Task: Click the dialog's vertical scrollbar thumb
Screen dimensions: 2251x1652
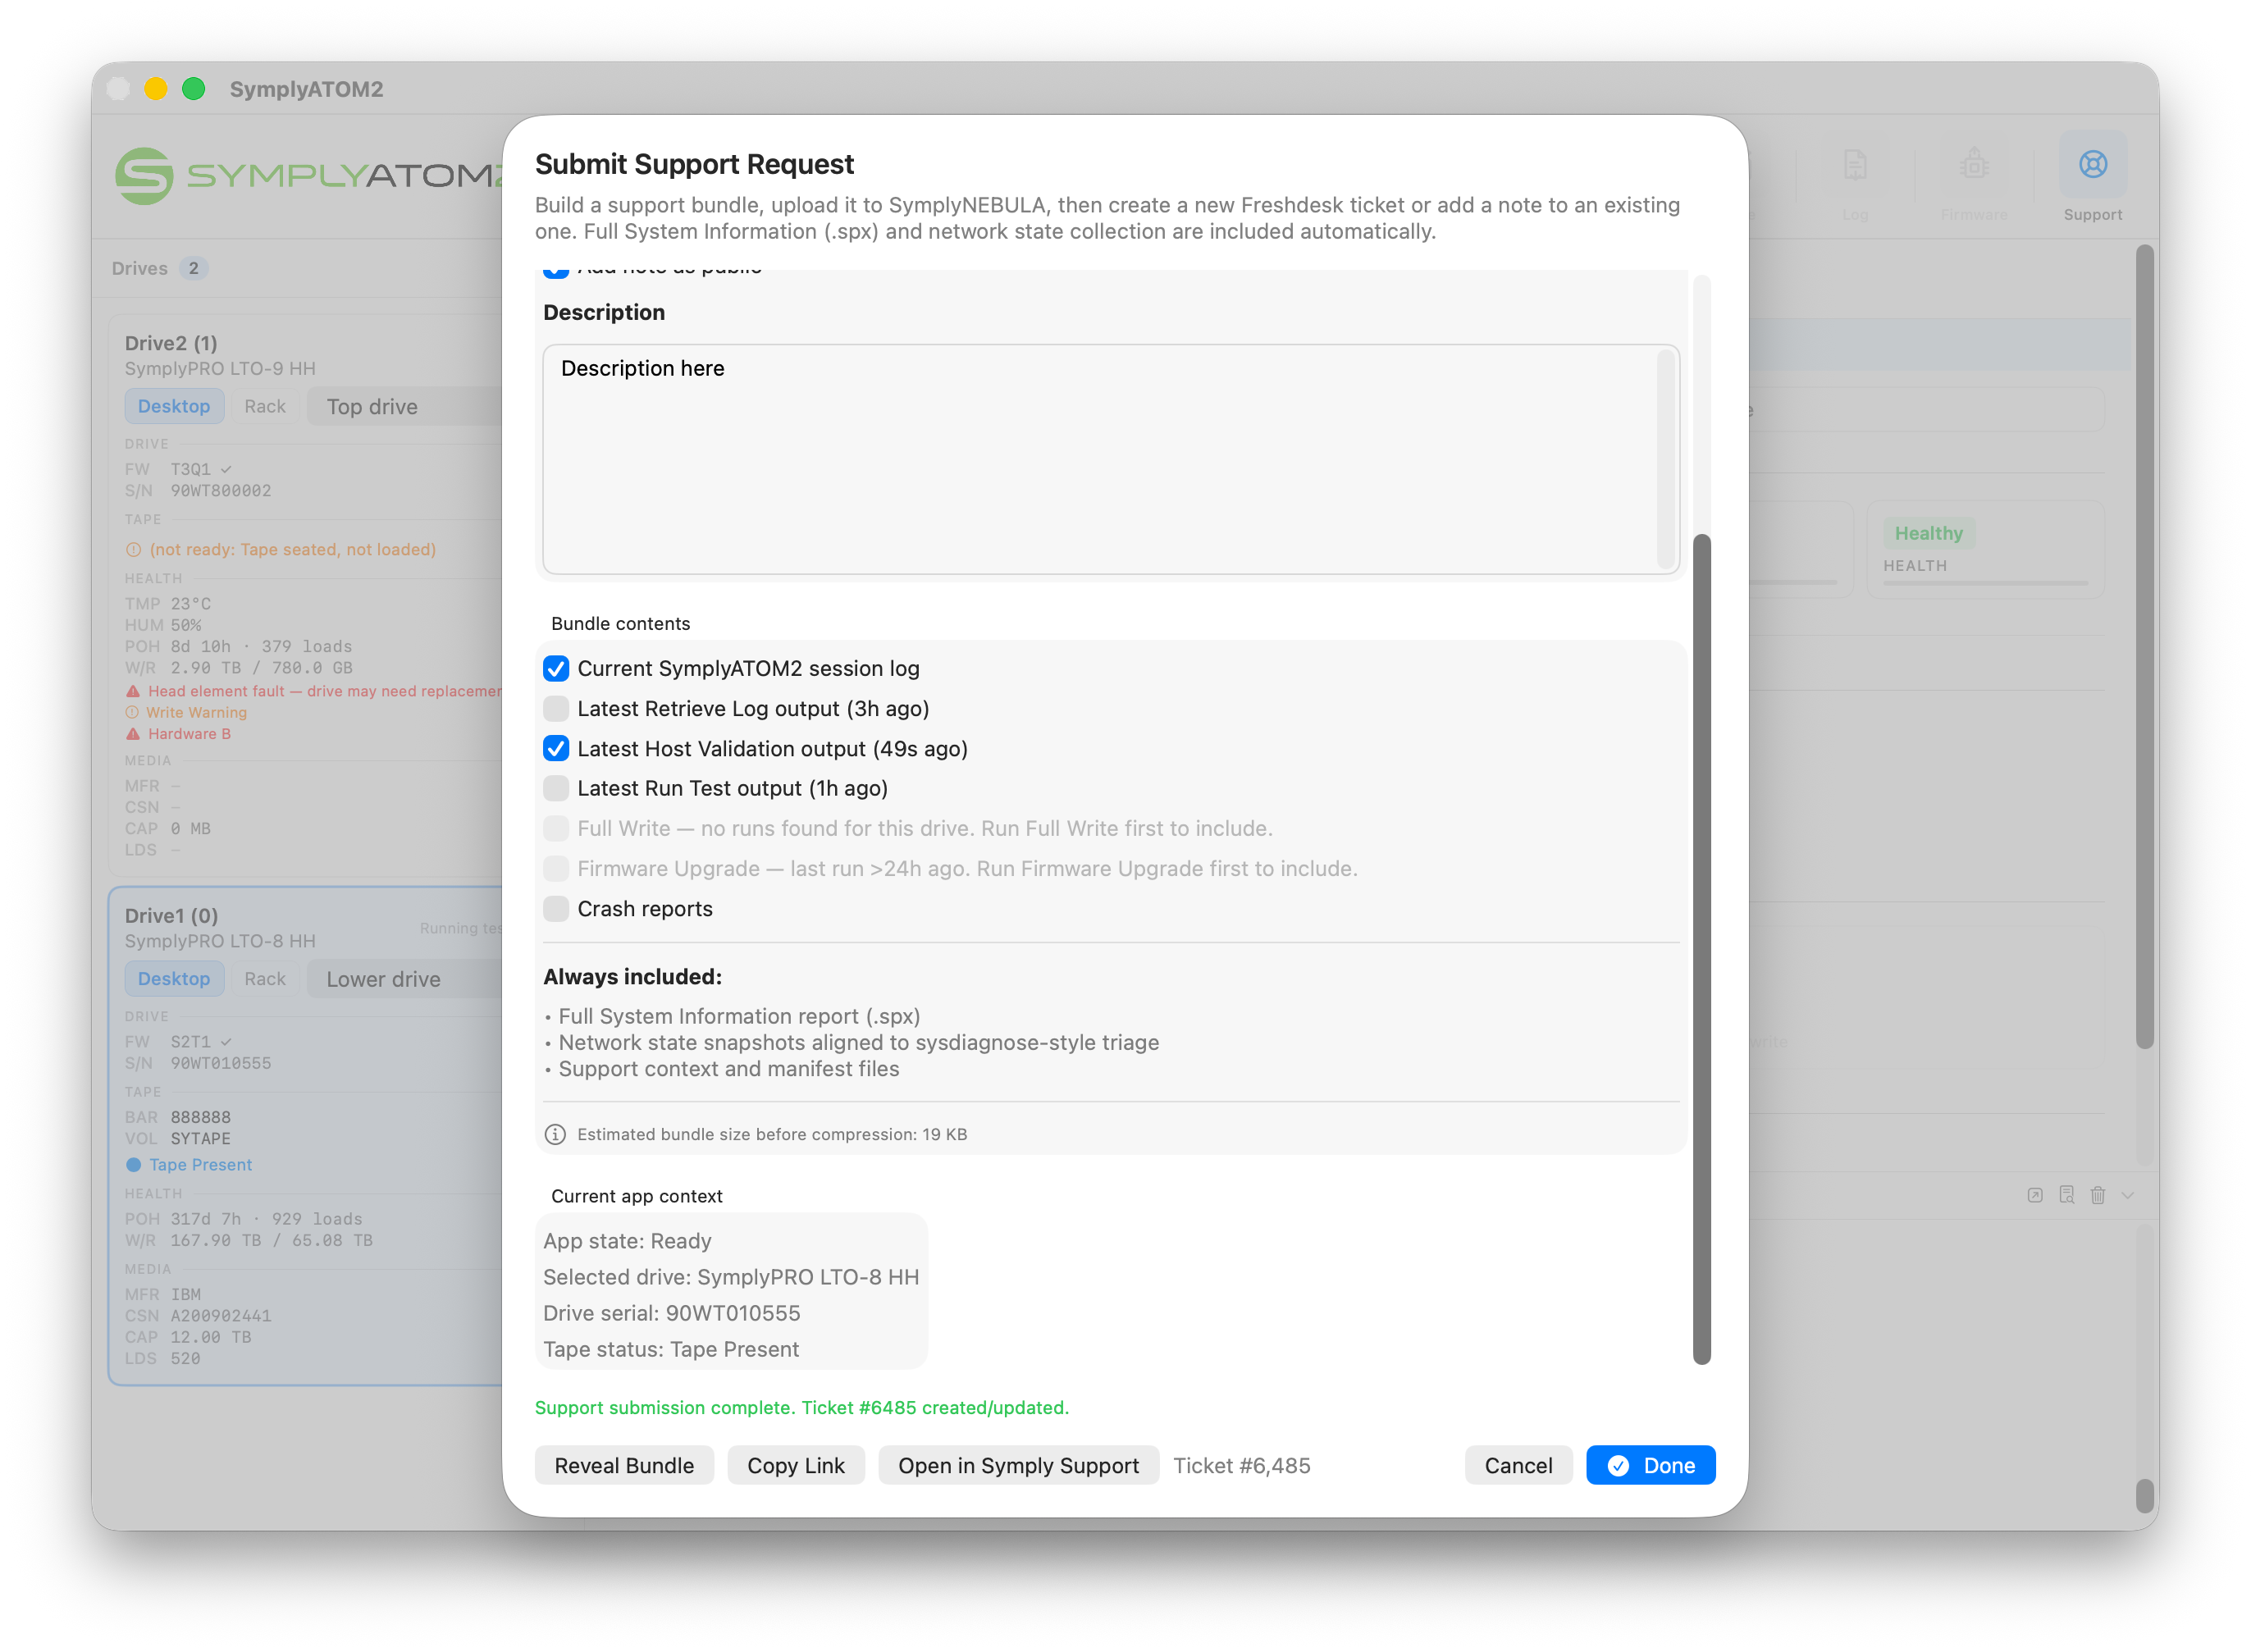Action: 1701,948
